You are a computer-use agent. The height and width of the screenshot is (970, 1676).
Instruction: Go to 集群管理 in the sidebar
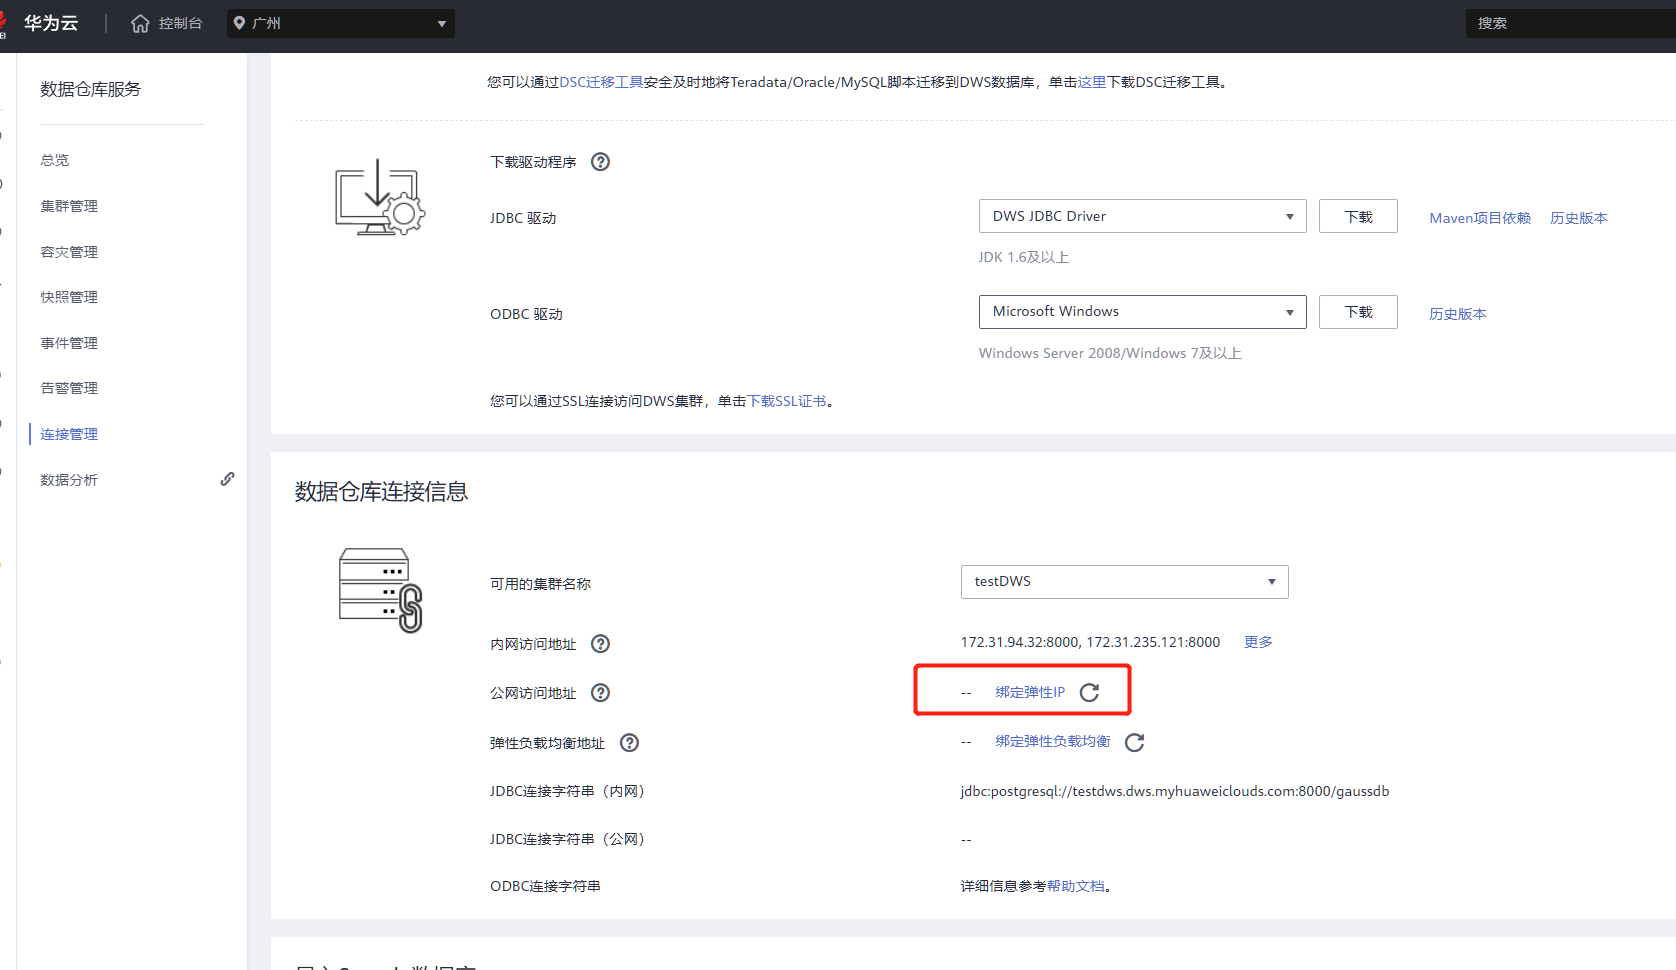[69, 206]
